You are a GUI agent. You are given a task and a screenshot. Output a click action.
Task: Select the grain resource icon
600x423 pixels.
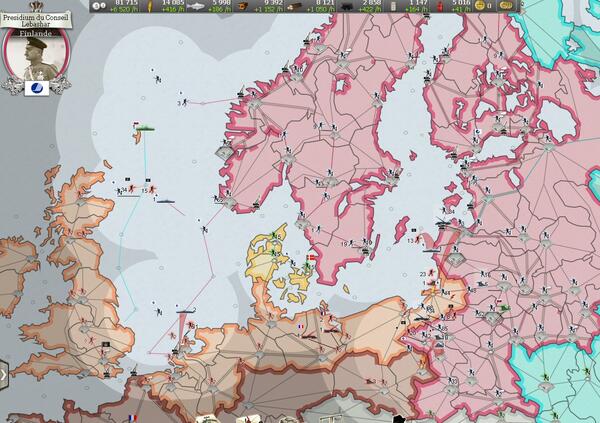tap(150, 5)
